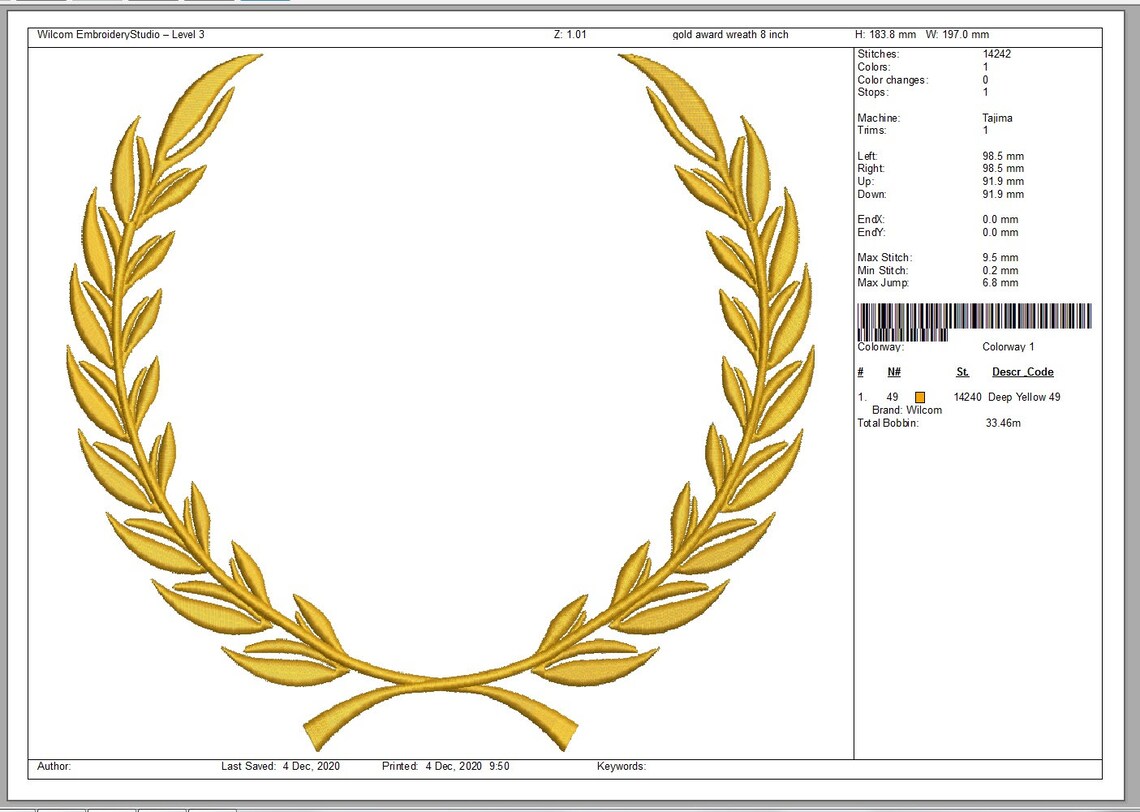Open the Colorway 1 selection
Image resolution: width=1140 pixels, height=812 pixels.
click(x=1005, y=346)
